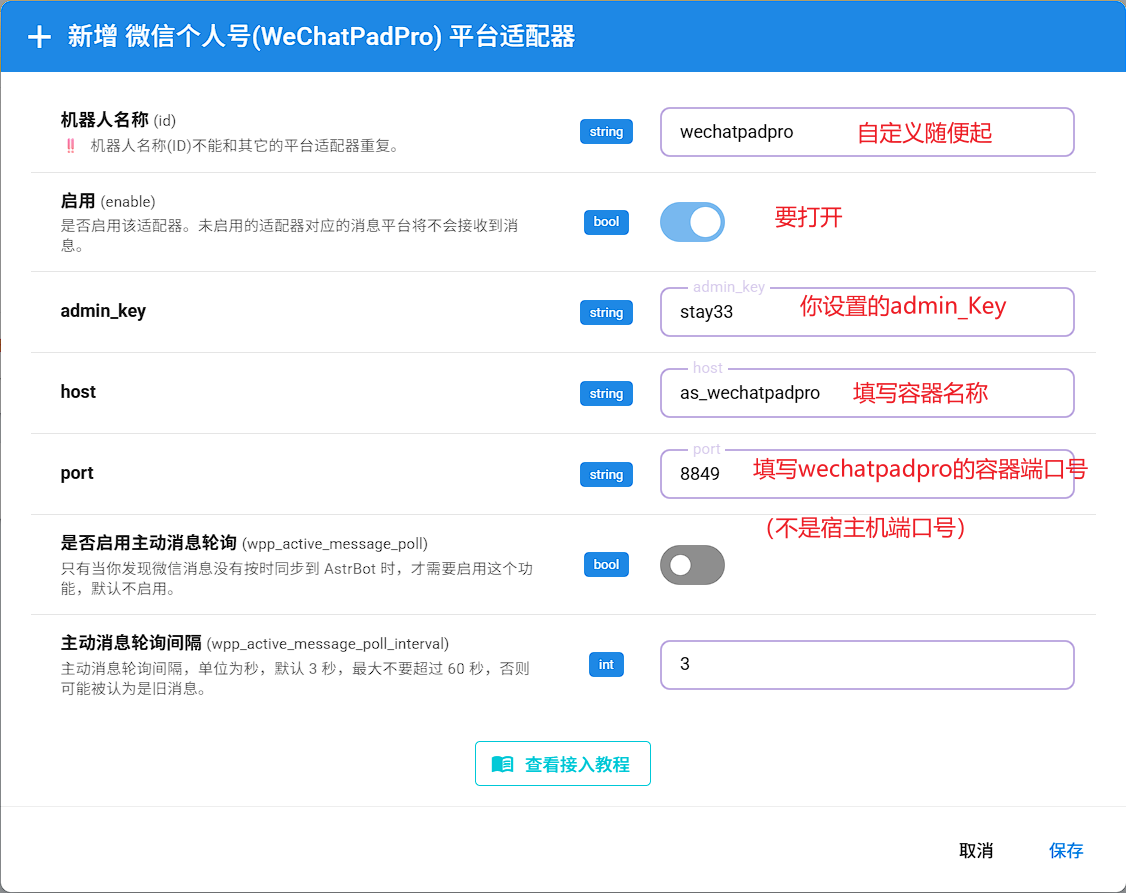This screenshot has width=1126, height=893.
Task: Click 取消 to cancel the dialog
Action: pos(976,851)
